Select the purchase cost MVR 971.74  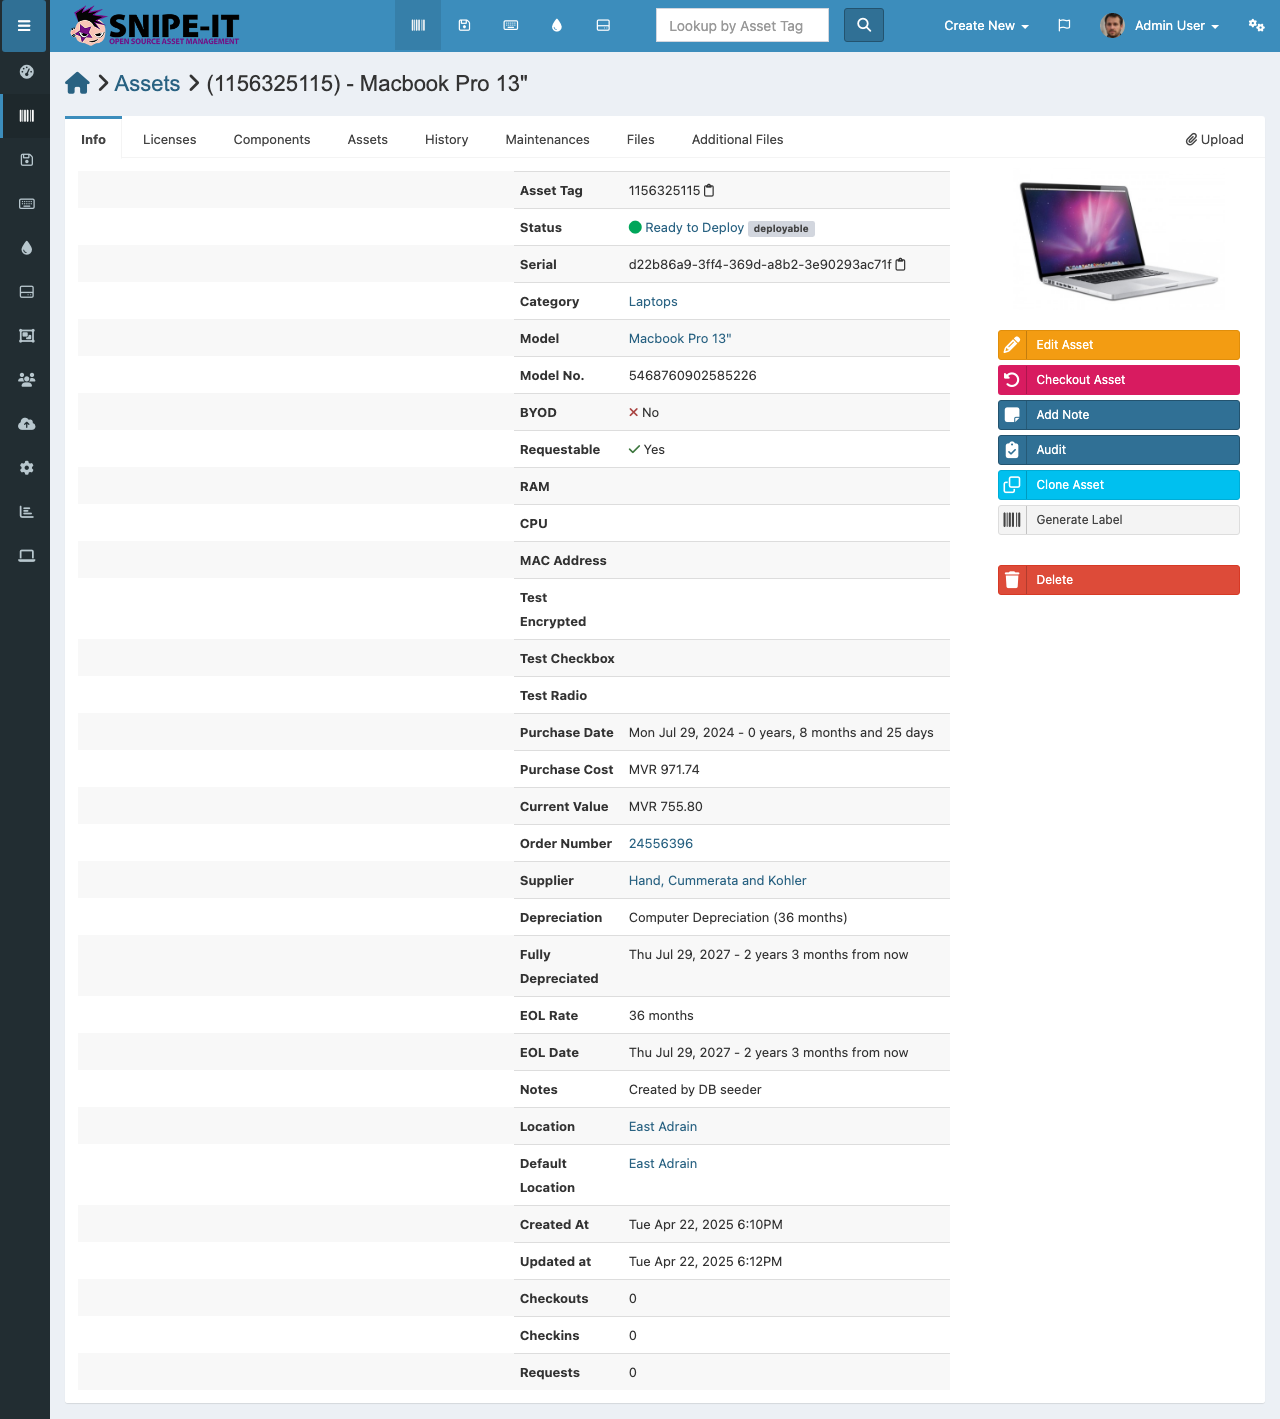(x=664, y=769)
